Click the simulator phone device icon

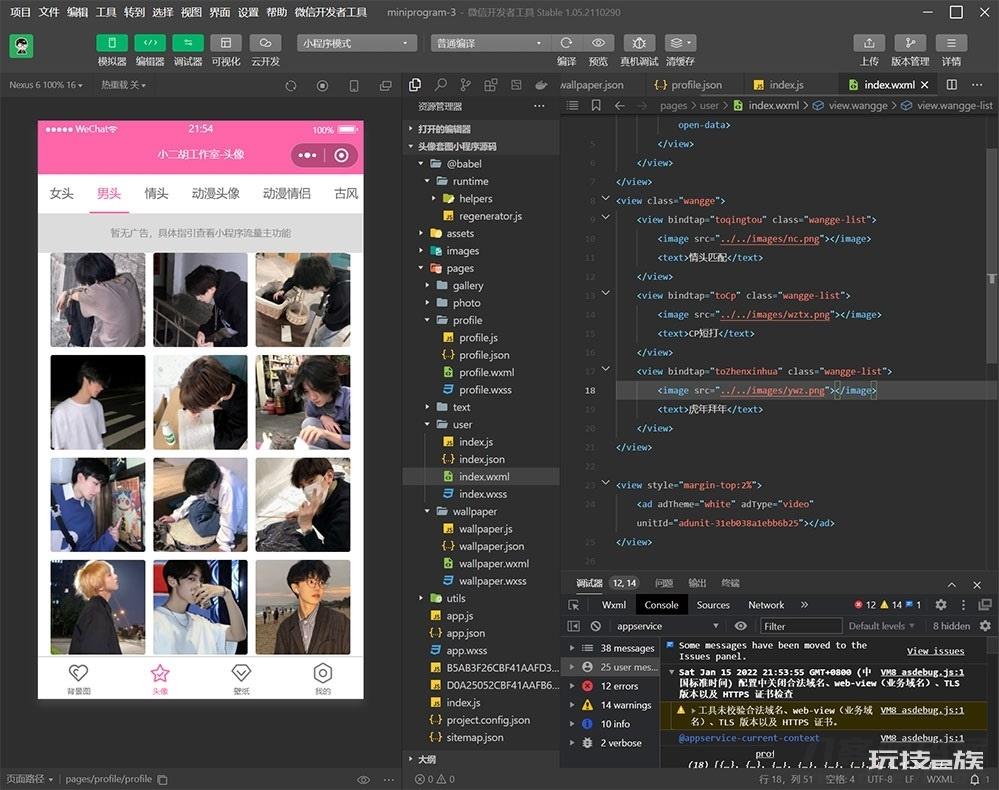click(x=354, y=85)
